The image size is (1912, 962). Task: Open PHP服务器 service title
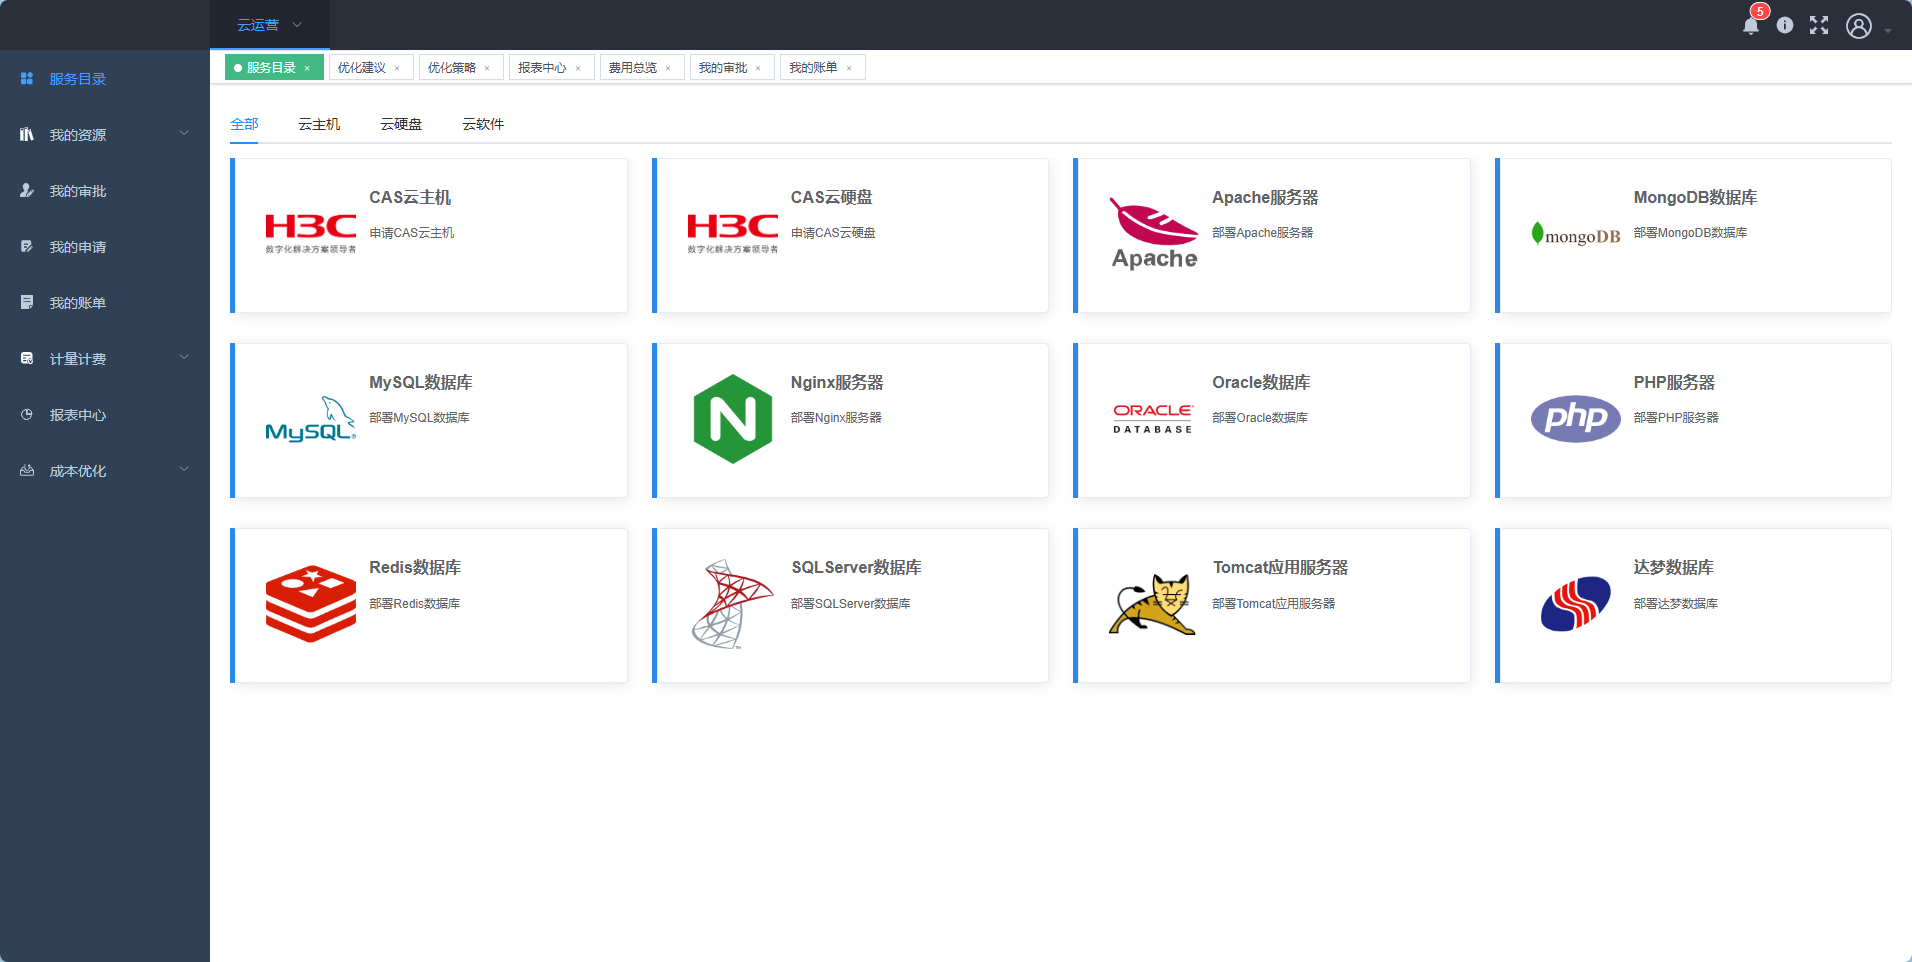coord(1674,382)
